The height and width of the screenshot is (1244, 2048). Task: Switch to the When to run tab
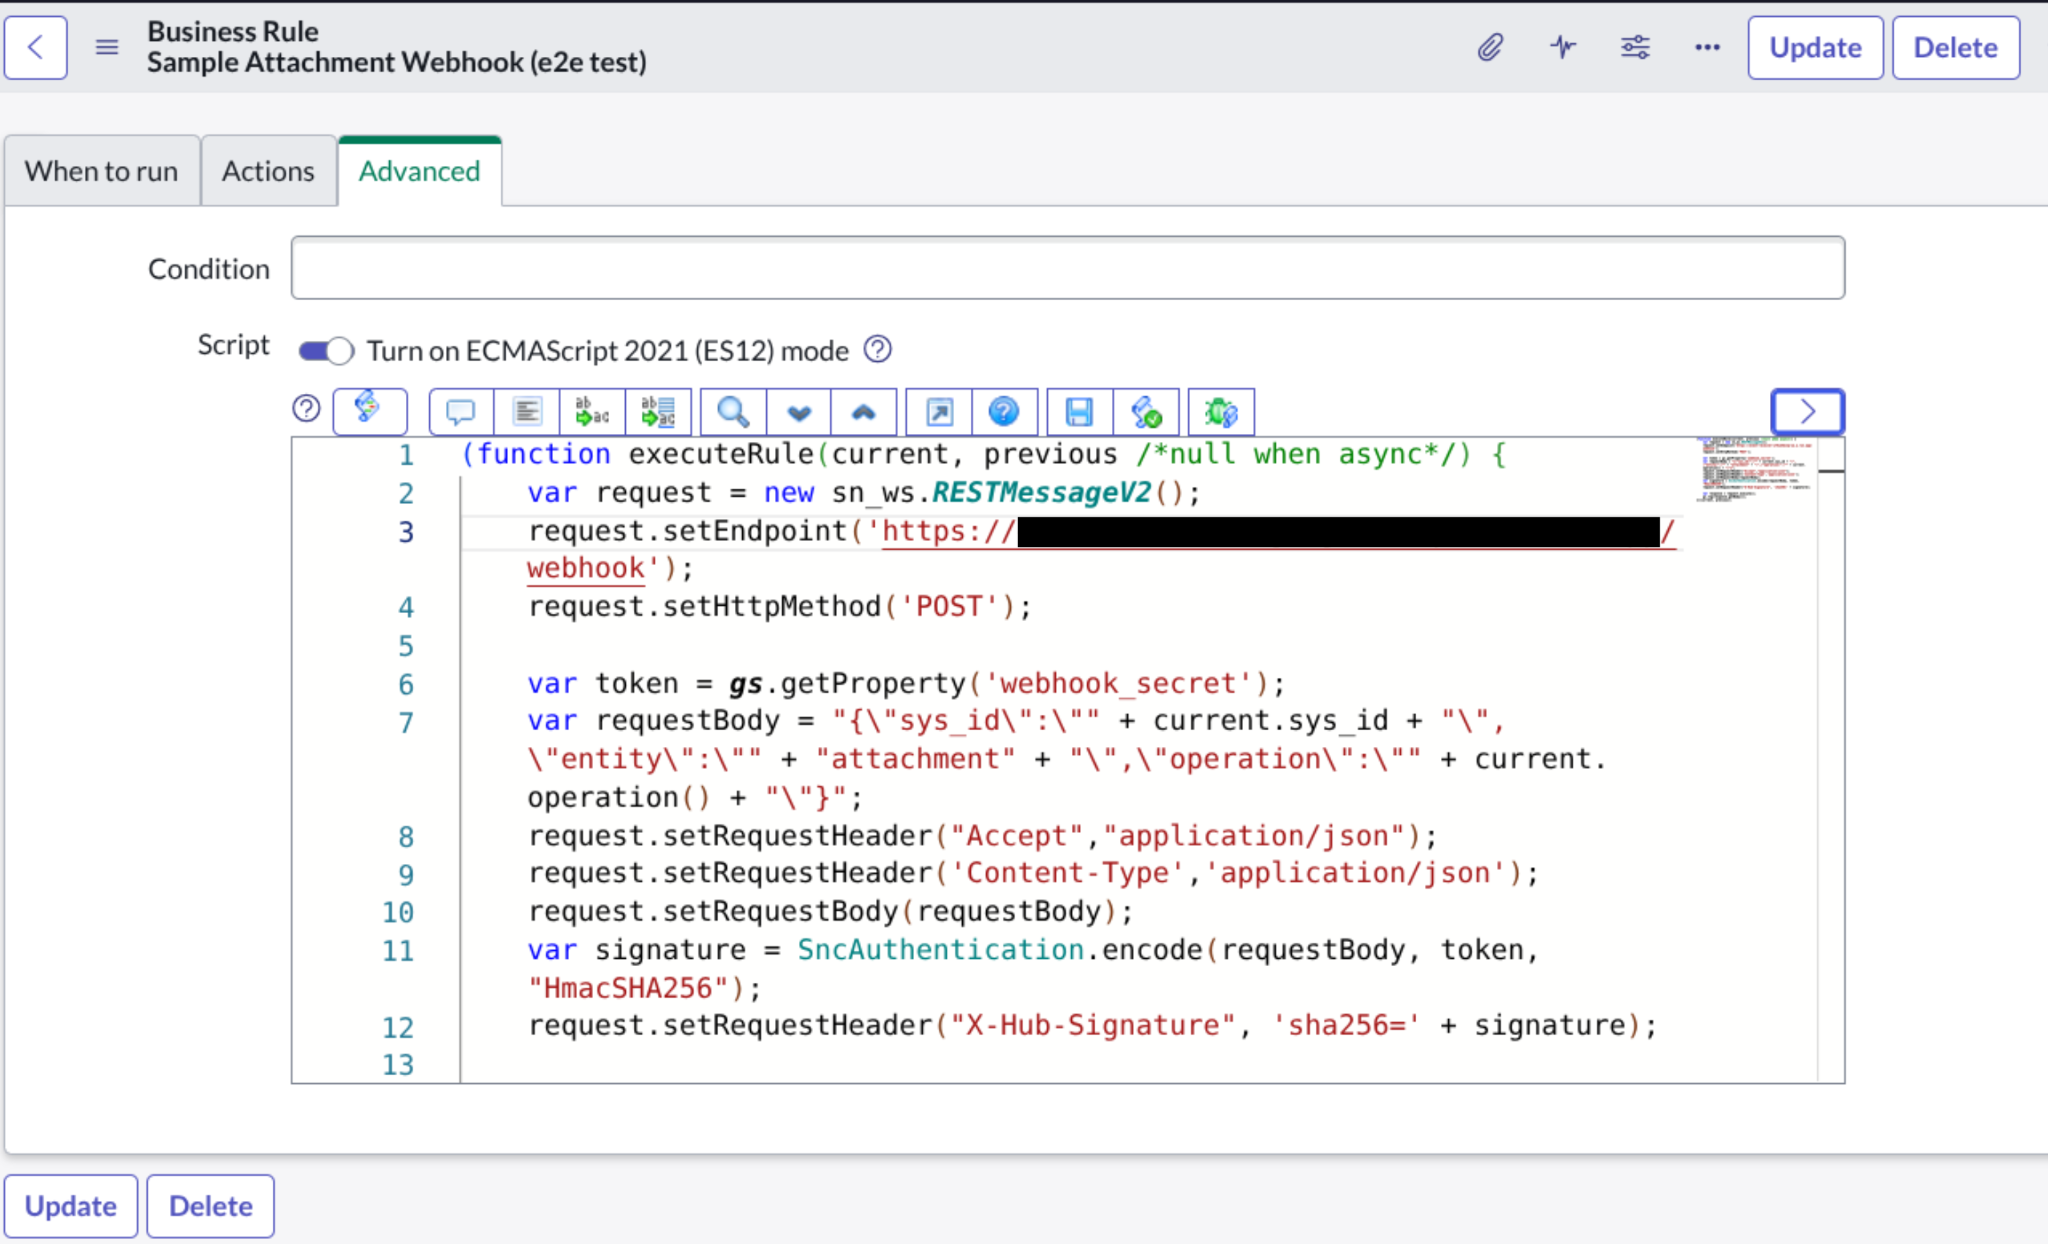click(x=101, y=170)
